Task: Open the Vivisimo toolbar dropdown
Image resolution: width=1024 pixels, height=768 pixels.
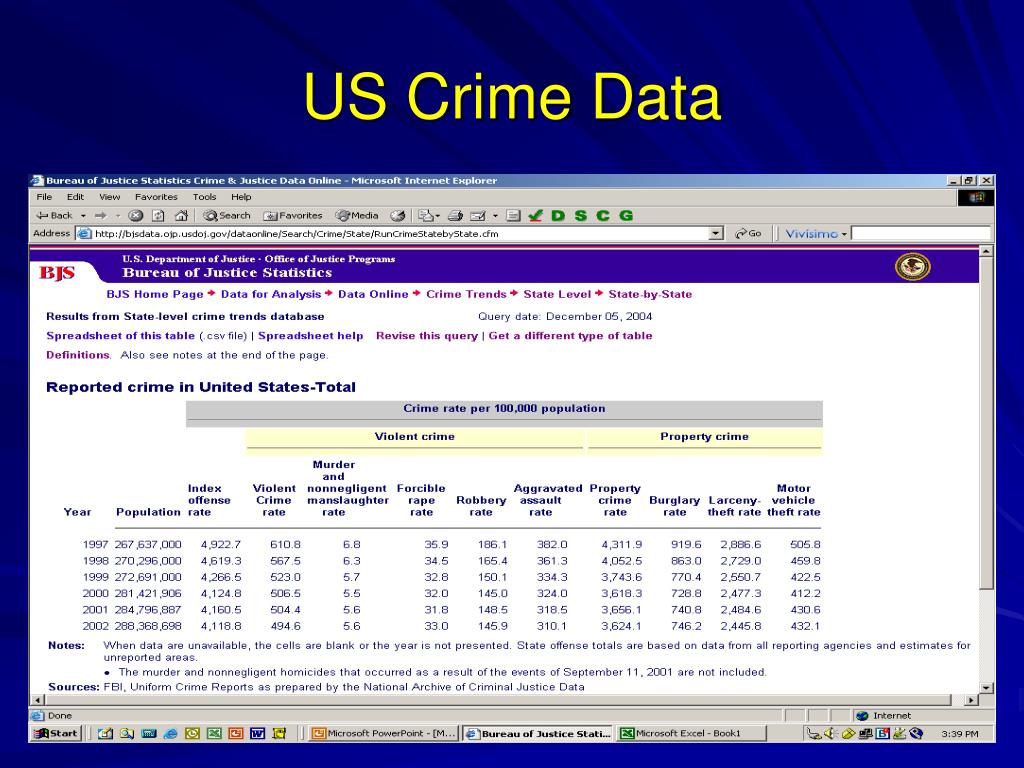Action: (844, 234)
